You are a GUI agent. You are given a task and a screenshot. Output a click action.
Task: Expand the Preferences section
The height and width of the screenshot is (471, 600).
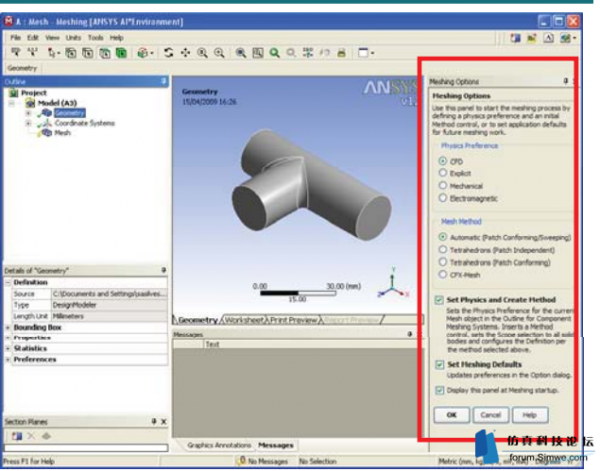(x=8, y=360)
